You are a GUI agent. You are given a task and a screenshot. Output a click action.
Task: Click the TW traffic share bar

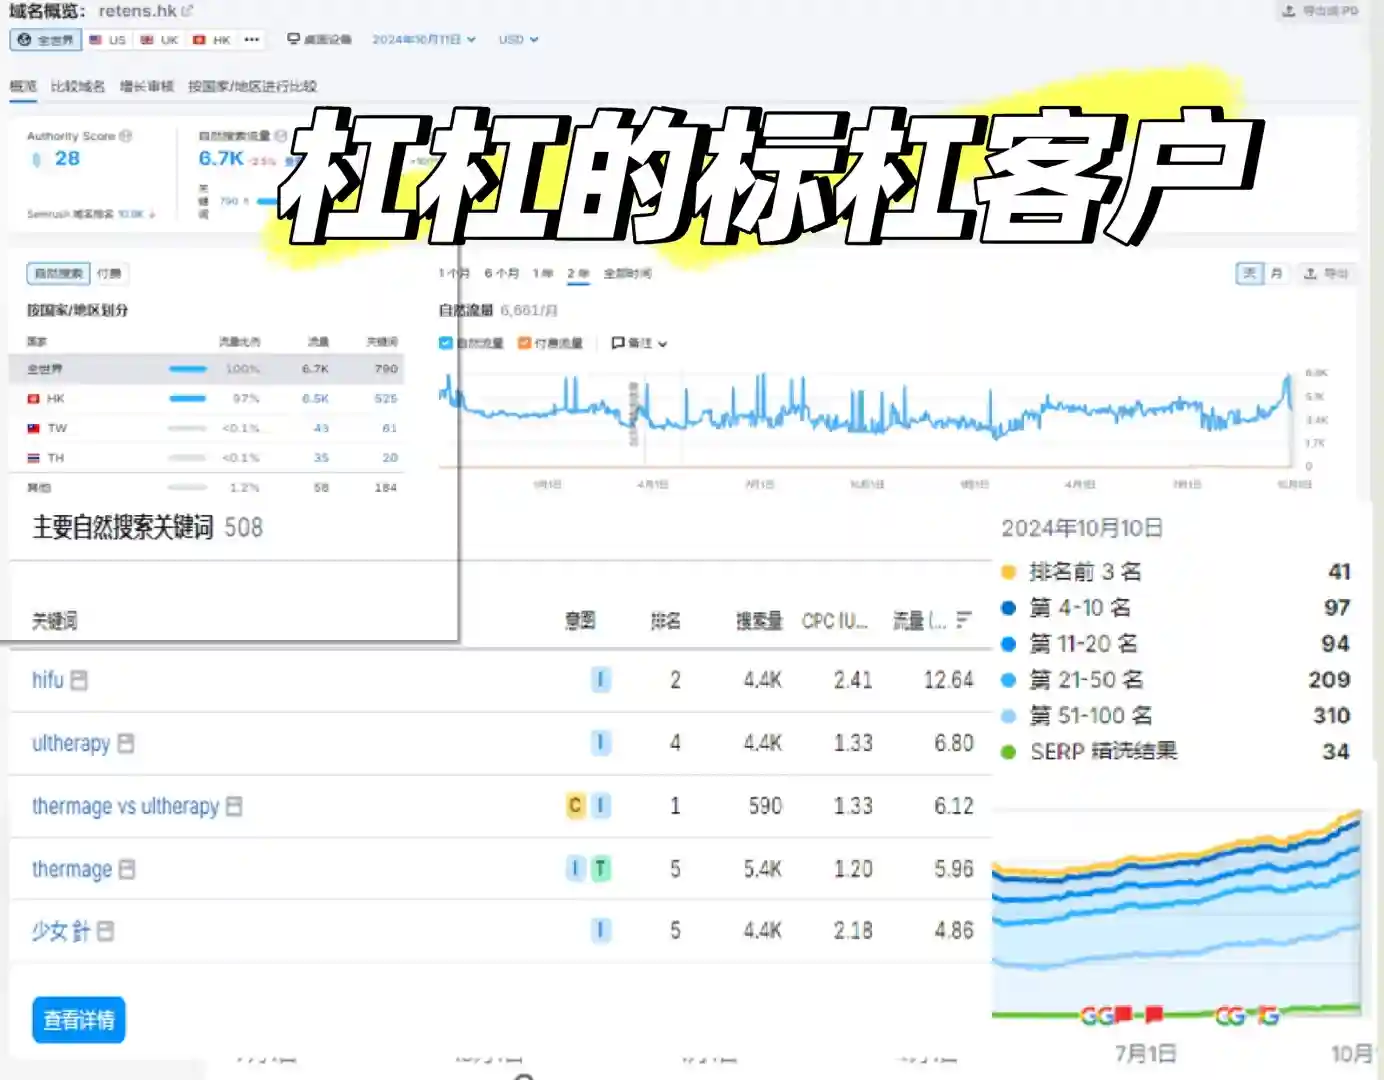(188, 427)
